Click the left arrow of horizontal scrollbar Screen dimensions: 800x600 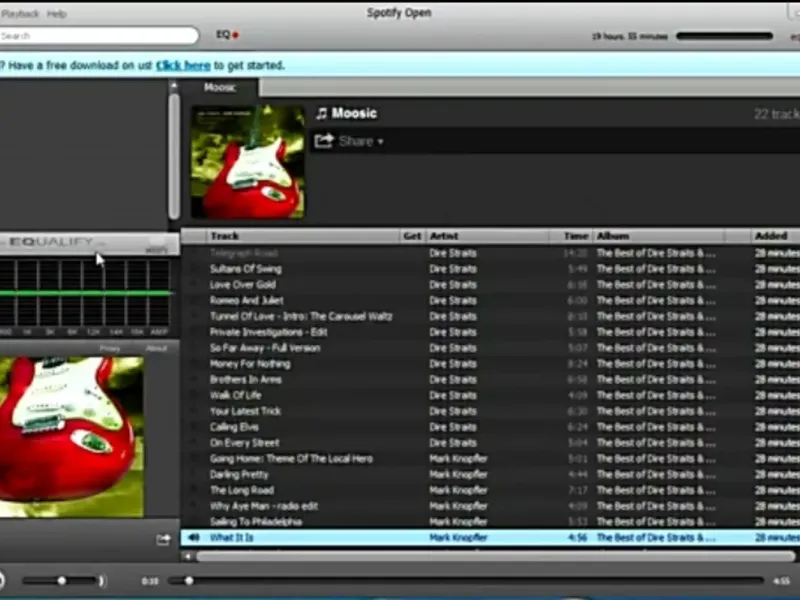pos(188,557)
